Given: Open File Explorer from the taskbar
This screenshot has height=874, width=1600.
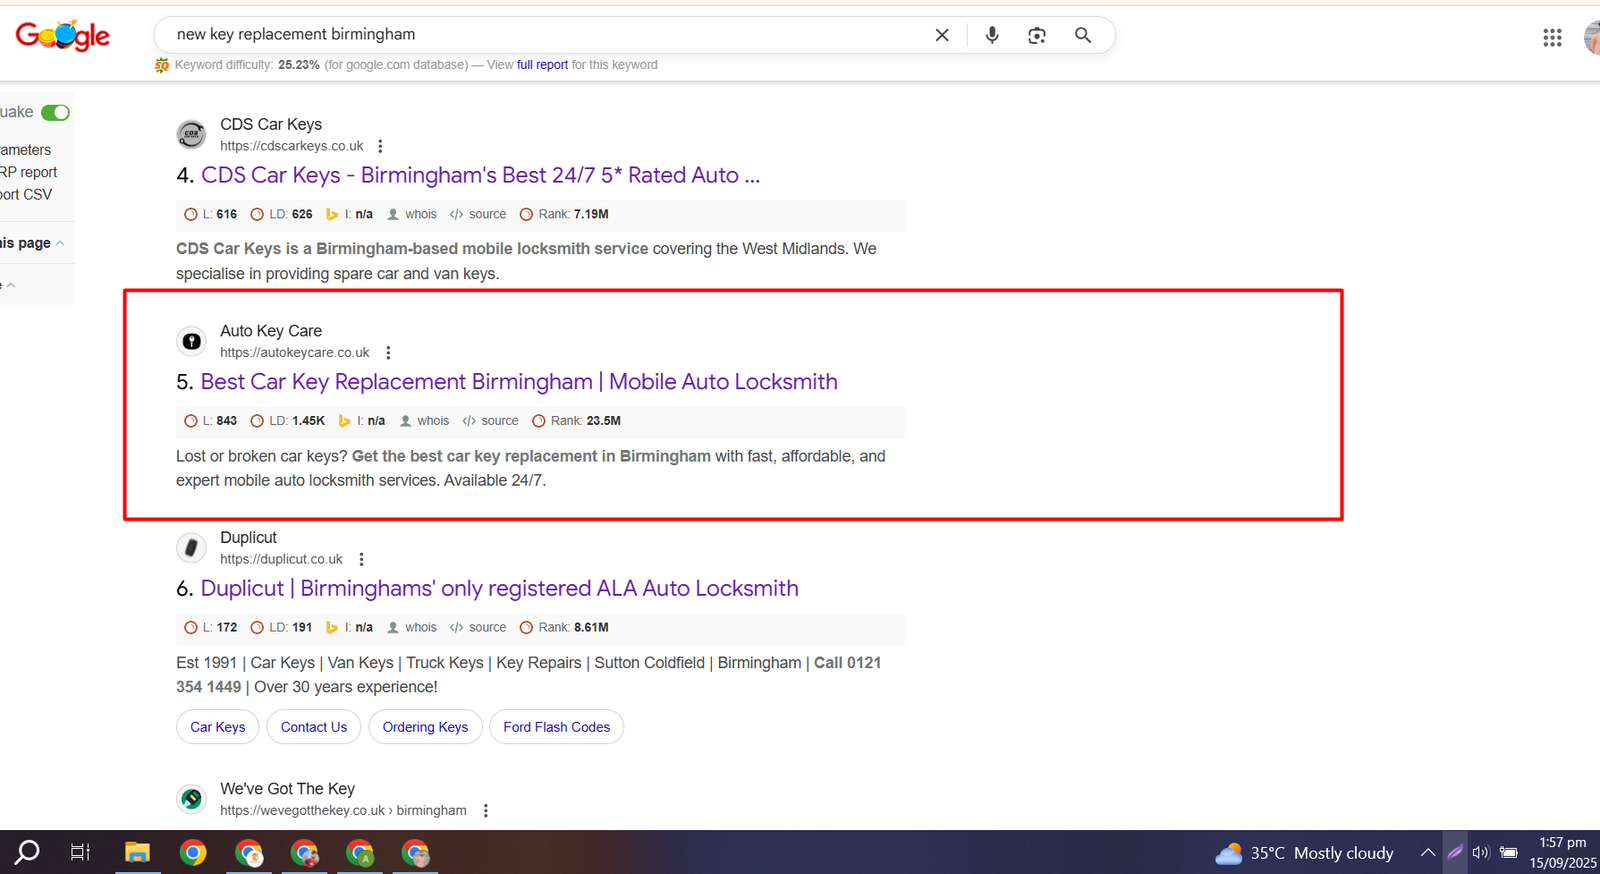Looking at the screenshot, I should click(137, 852).
